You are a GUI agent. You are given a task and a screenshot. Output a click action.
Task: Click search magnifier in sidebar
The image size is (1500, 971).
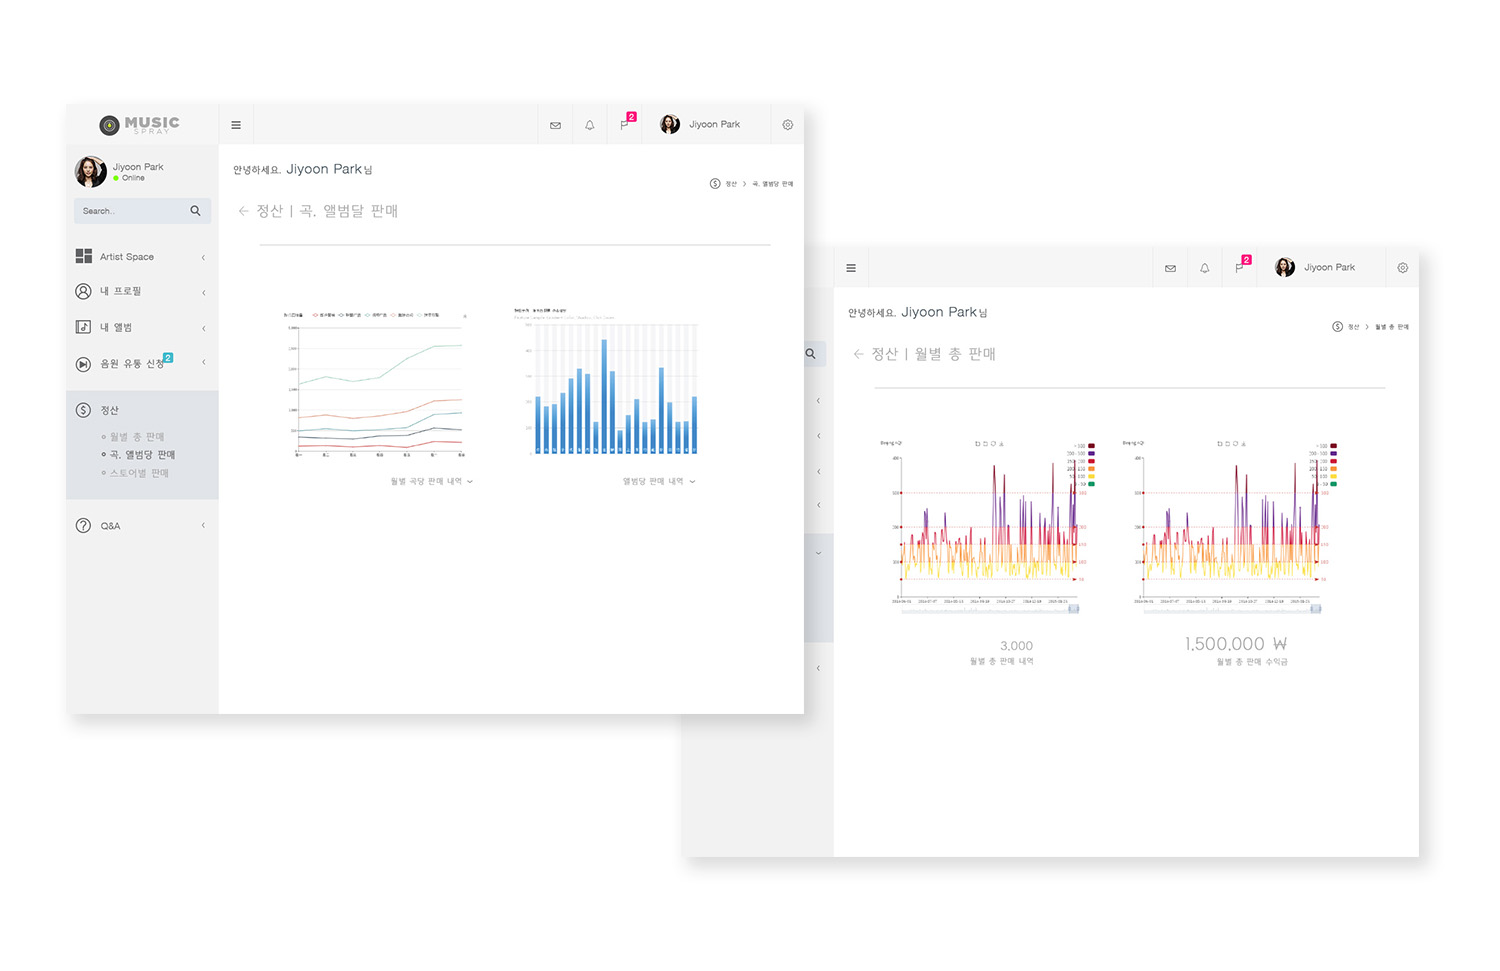[195, 210]
